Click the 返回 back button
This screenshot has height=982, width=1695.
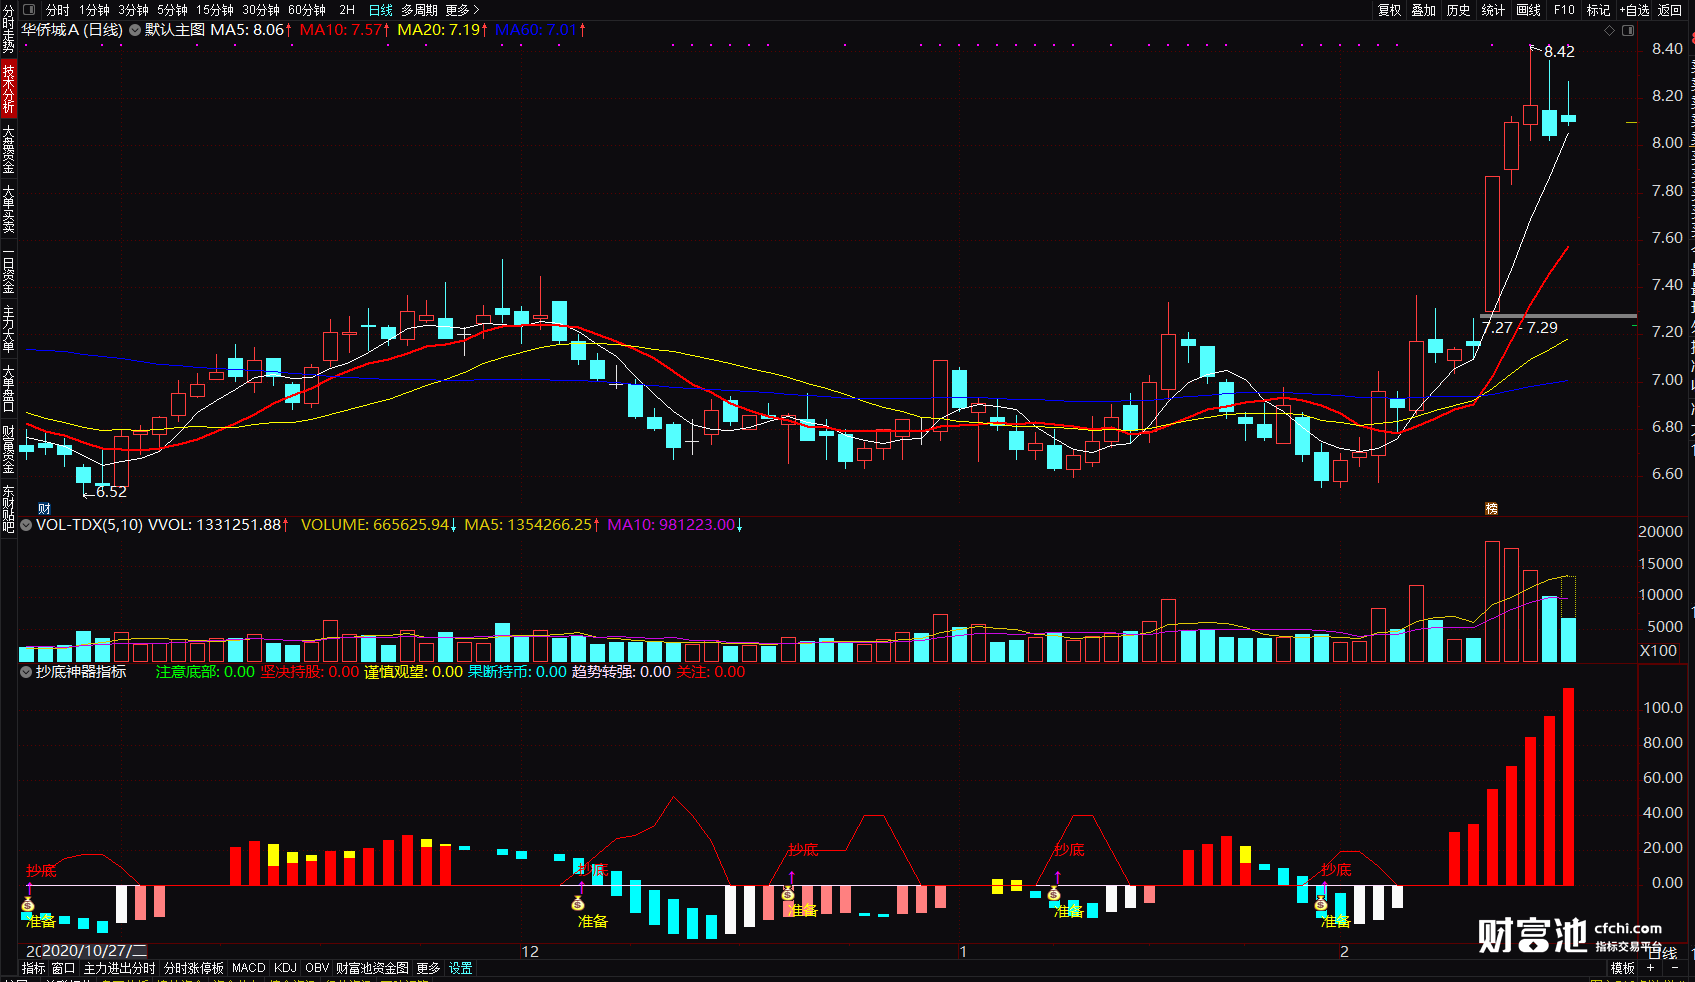(1670, 10)
